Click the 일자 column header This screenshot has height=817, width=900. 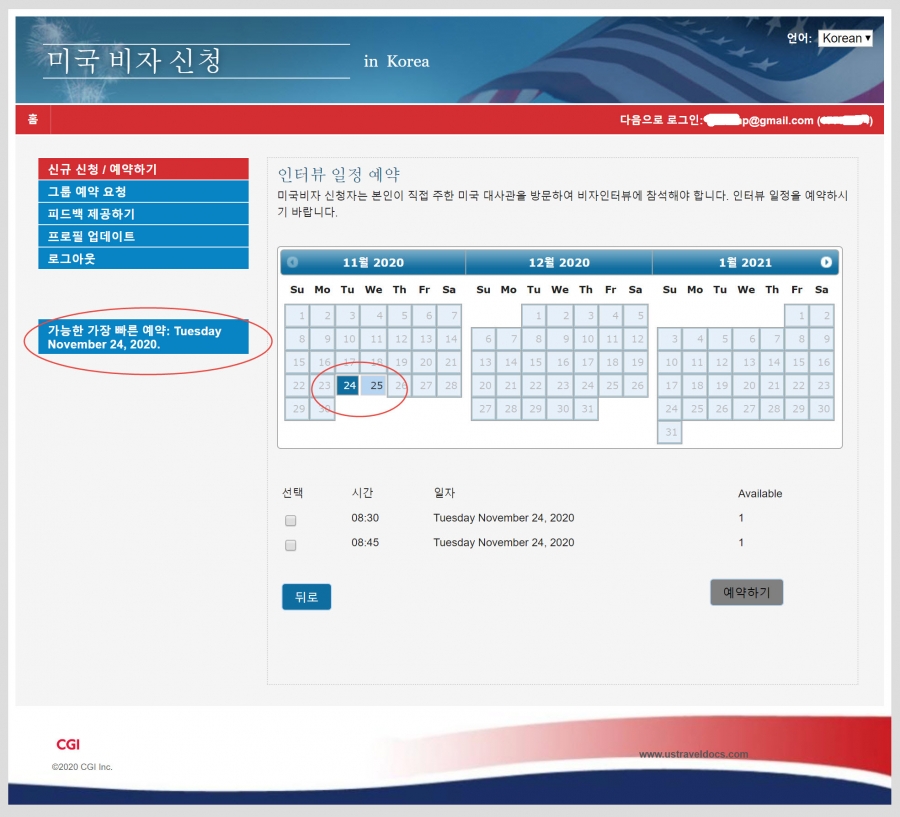[x=444, y=493]
